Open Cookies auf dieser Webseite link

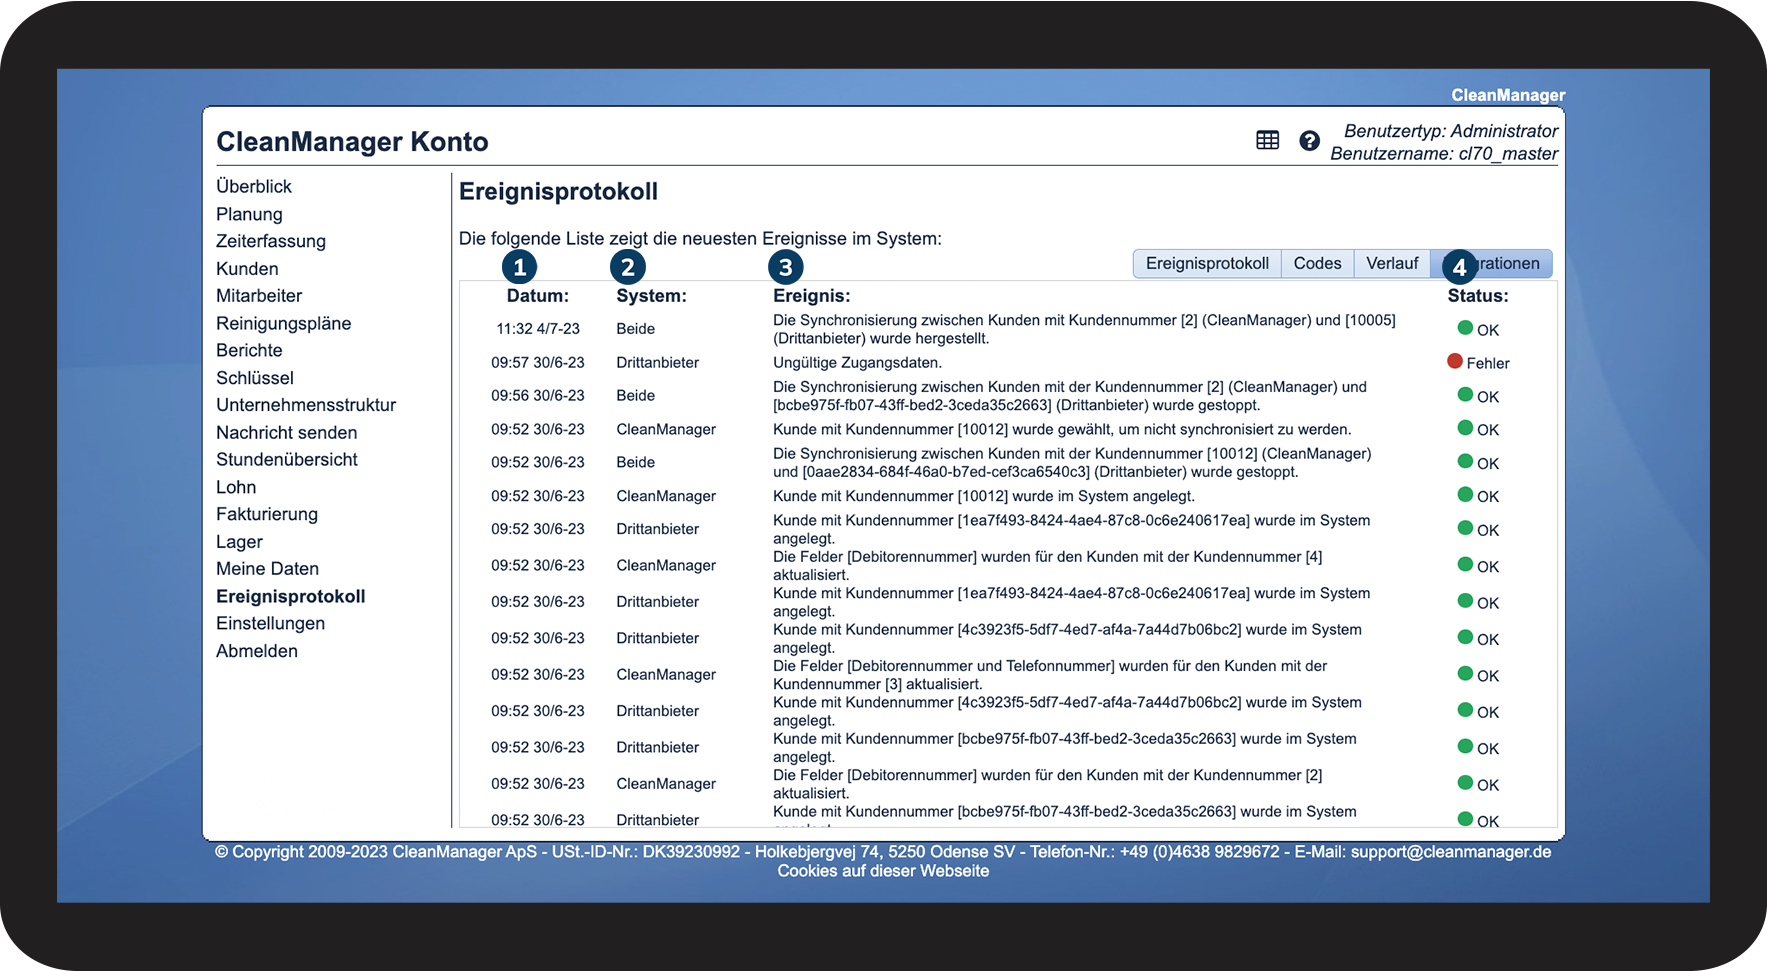pos(883,871)
